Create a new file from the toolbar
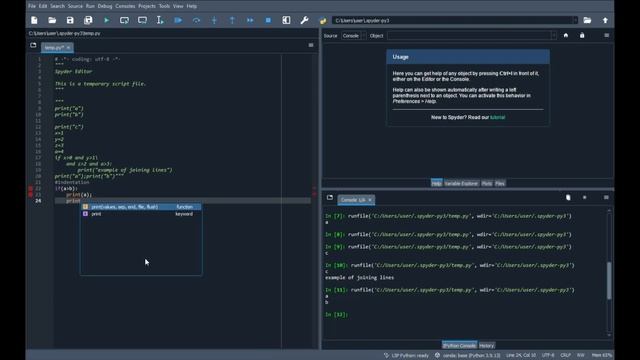The image size is (640, 360). [x=34, y=20]
